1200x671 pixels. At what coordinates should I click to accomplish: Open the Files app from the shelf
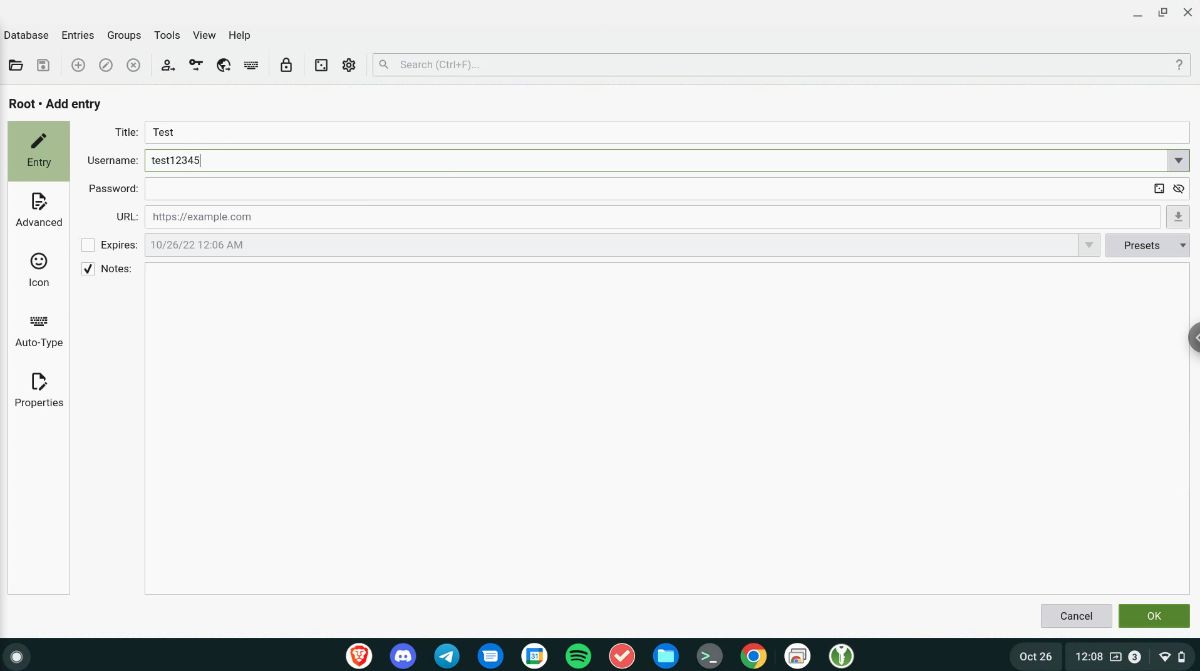tap(666, 656)
